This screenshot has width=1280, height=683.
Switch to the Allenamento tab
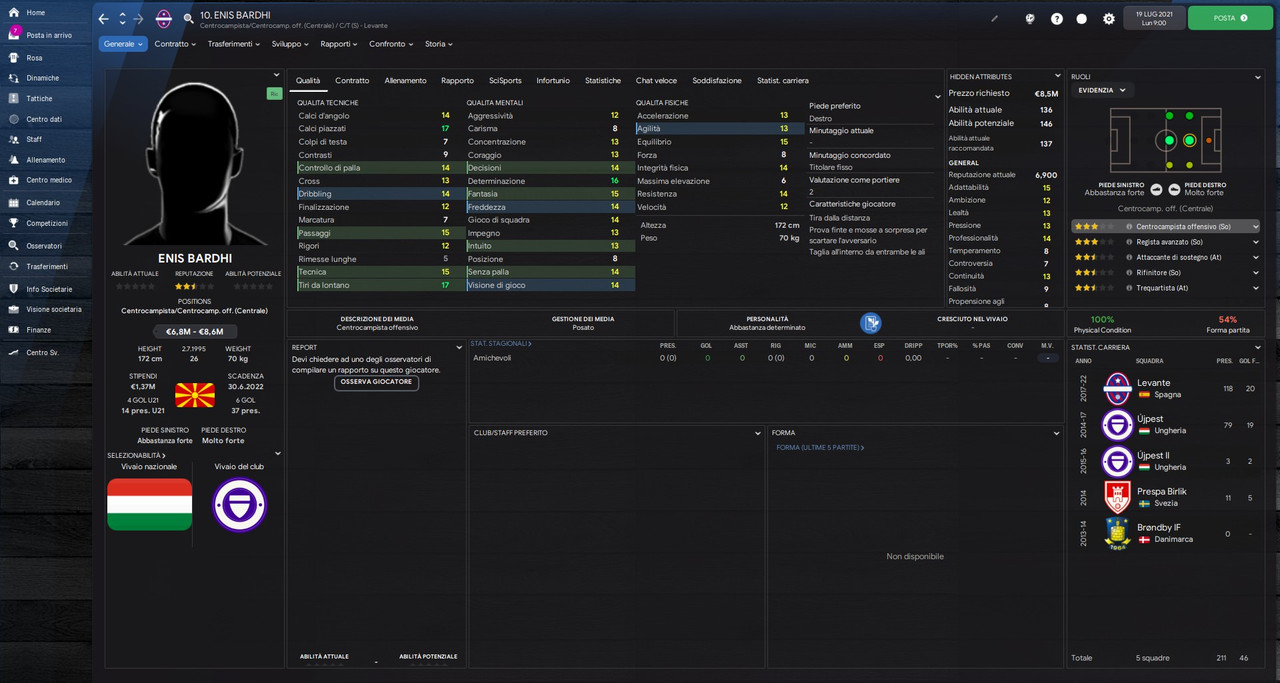[405, 80]
